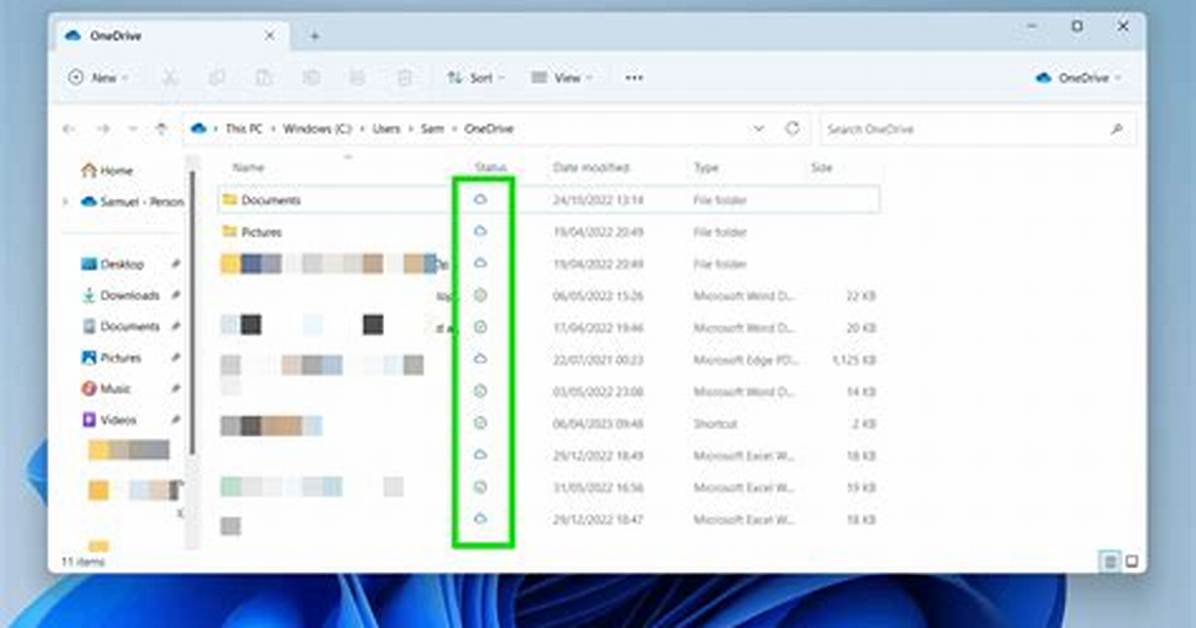Unpin Downloads via its pin icon
This screenshot has height=628, width=1196.
(175, 295)
